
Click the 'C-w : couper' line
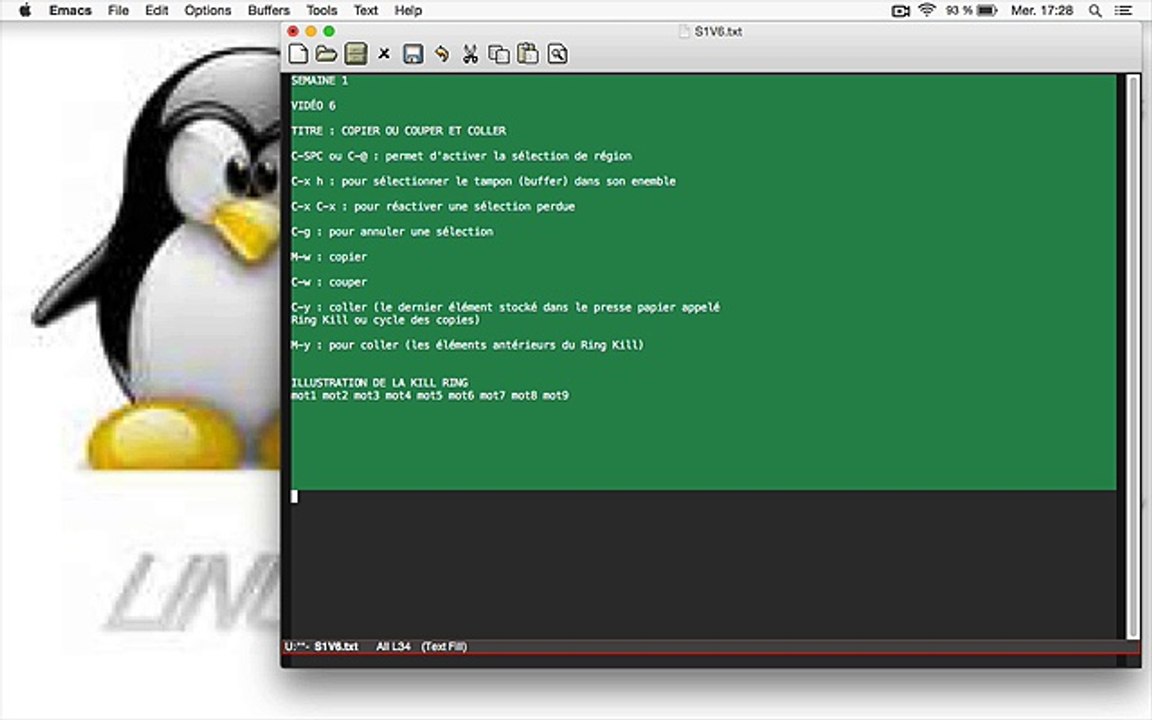tap(329, 282)
